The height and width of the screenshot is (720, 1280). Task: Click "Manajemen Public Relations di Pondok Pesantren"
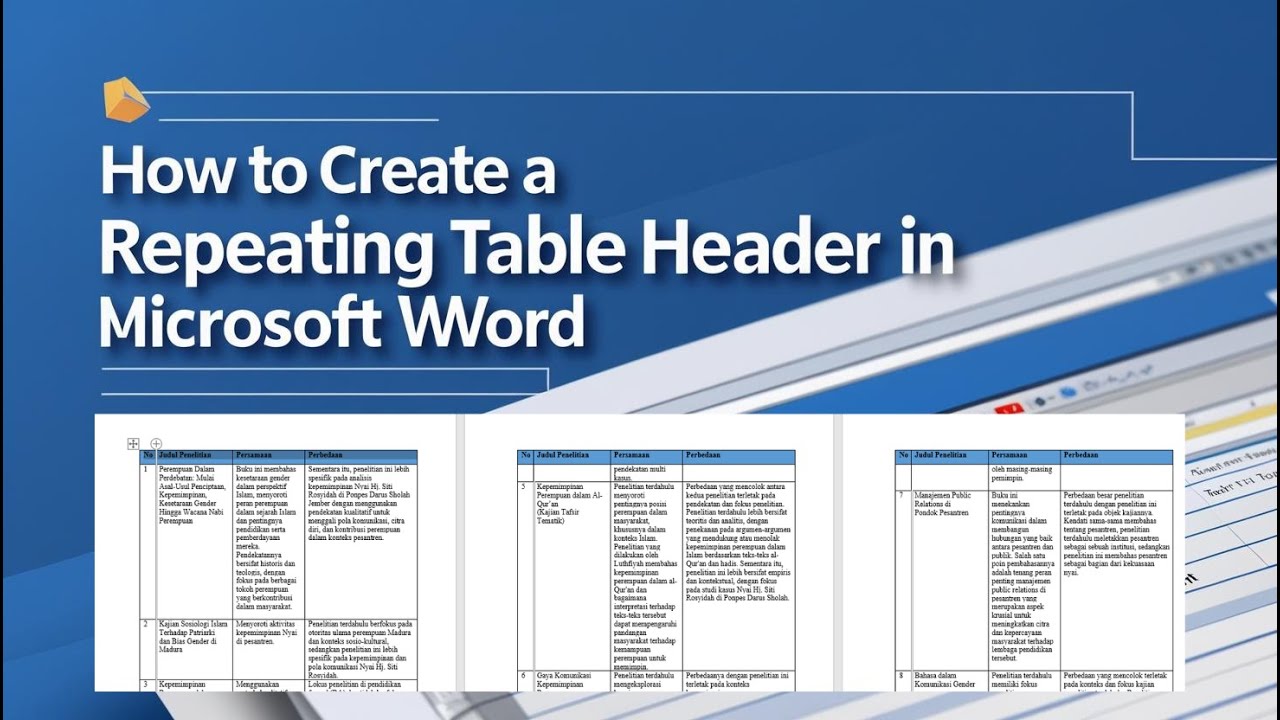tap(950, 579)
